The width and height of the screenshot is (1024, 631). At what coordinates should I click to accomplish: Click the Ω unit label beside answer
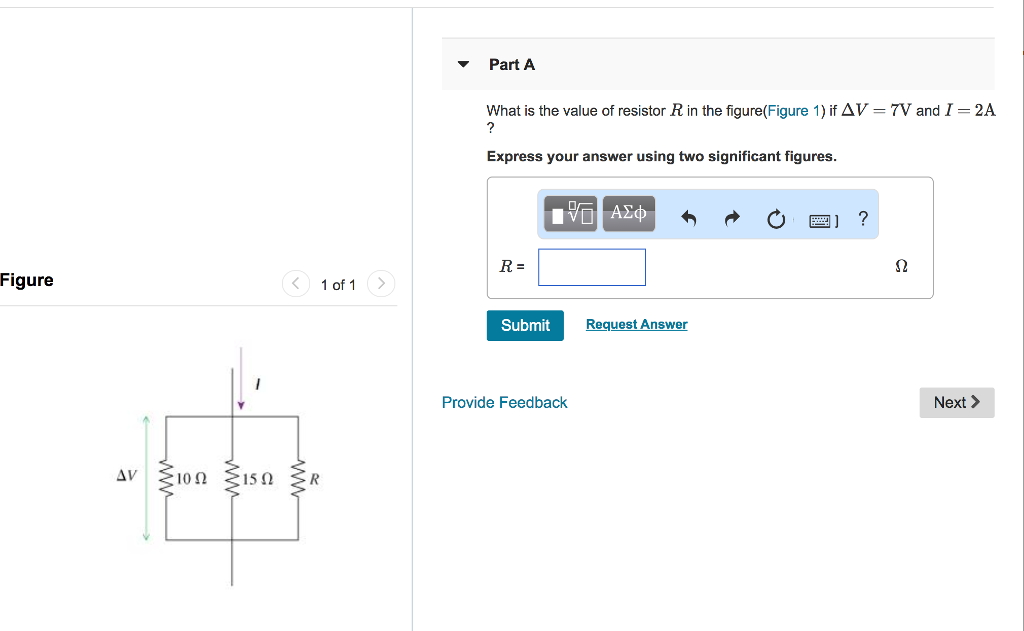point(901,267)
